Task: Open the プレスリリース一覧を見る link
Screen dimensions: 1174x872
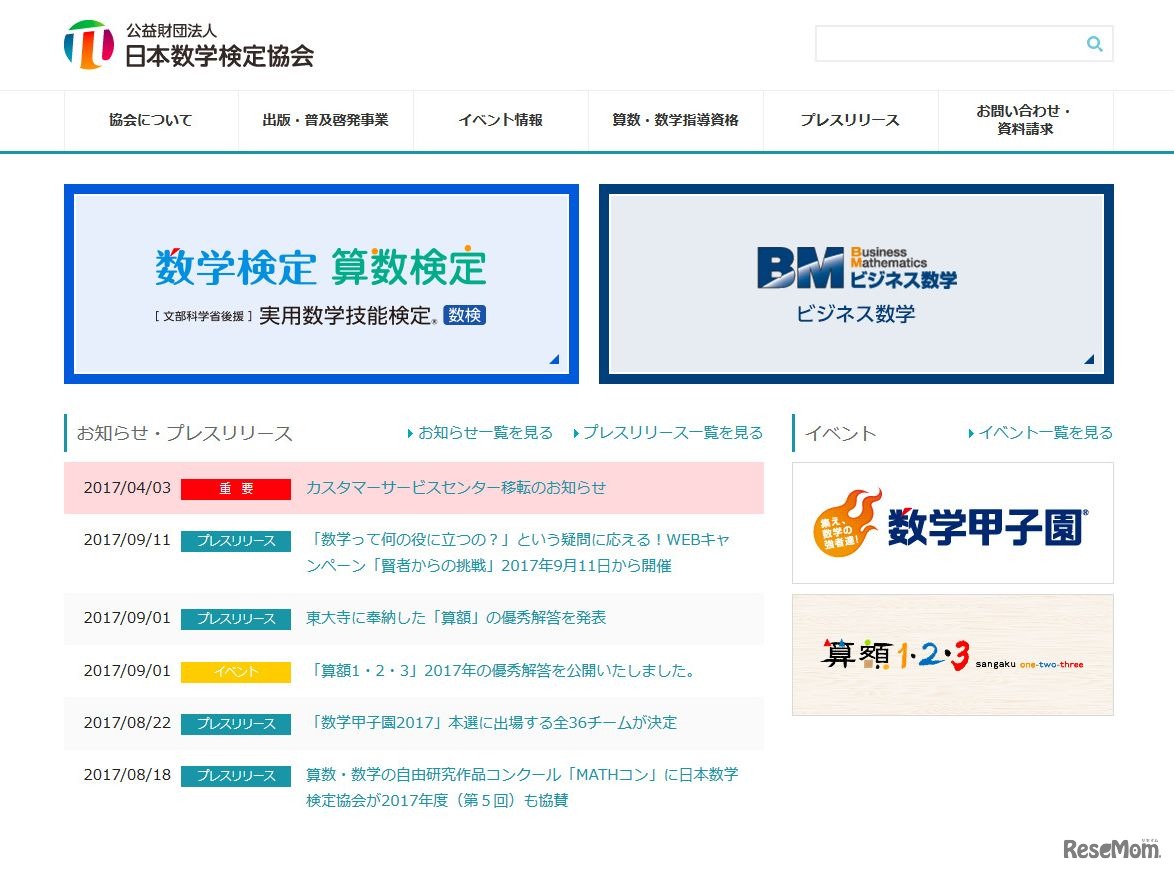Action: click(670, 433)
